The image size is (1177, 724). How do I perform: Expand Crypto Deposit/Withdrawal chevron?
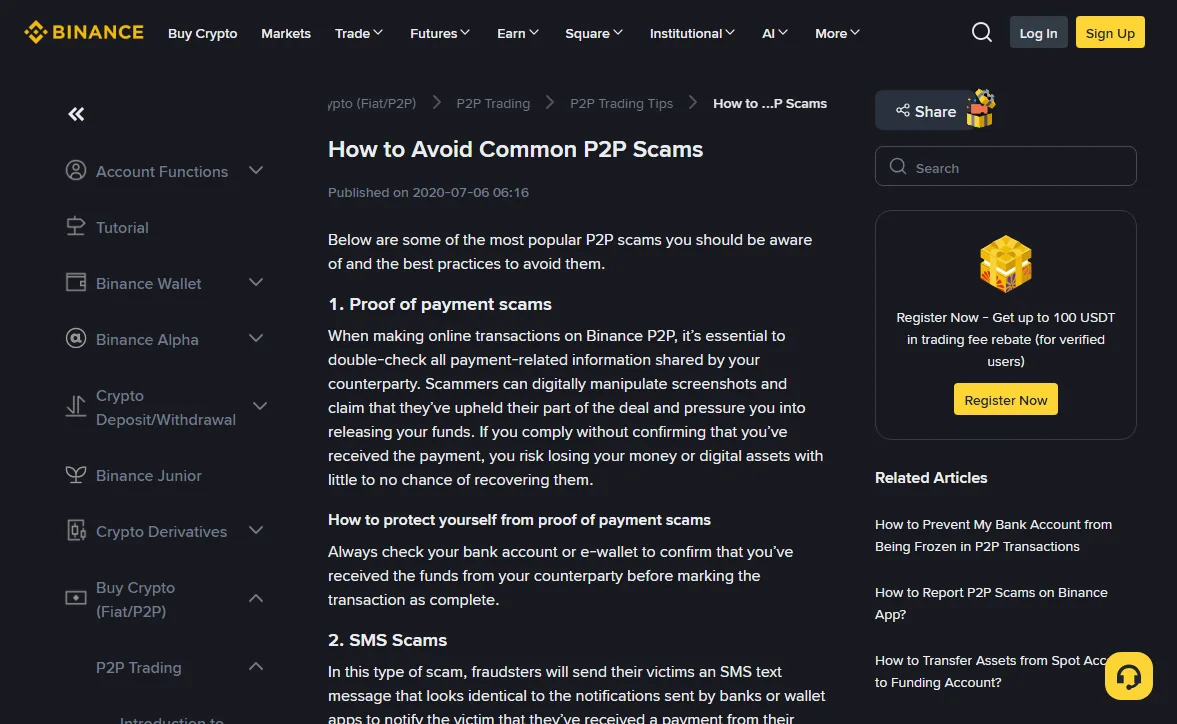pyautogui.click(x=260, y=407)
